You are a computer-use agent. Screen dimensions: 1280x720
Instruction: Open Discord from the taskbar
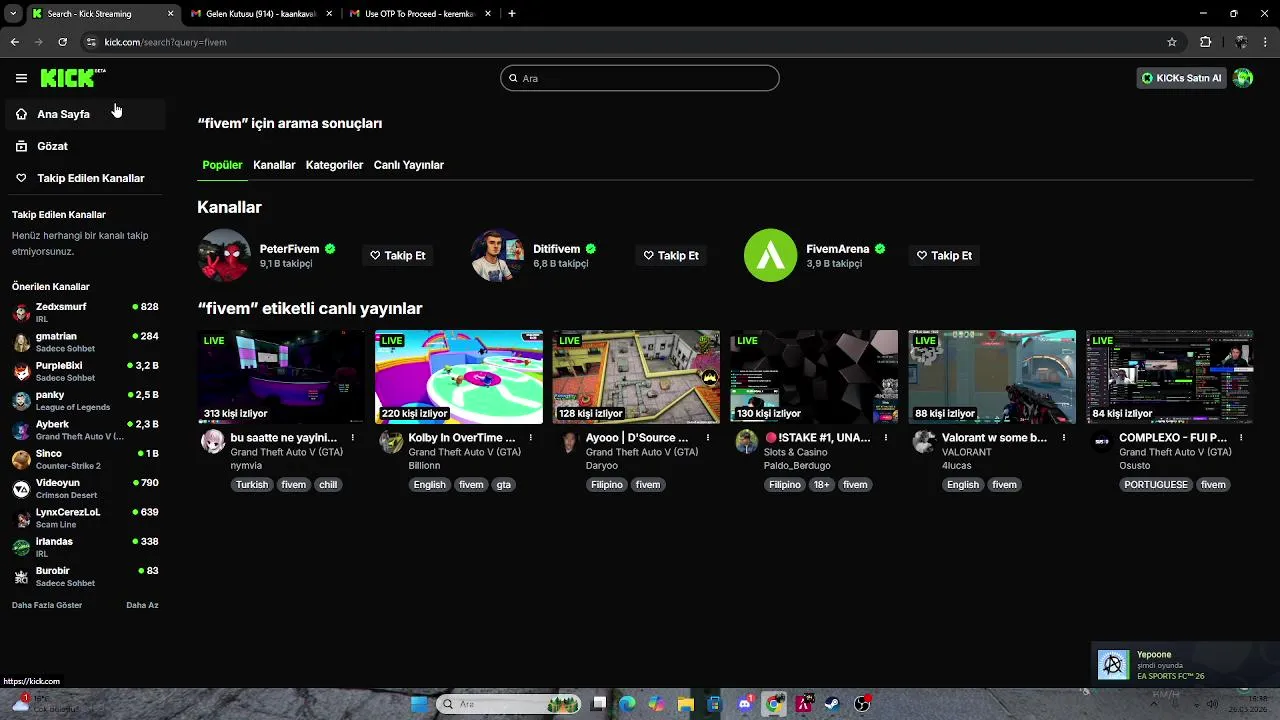744,704
